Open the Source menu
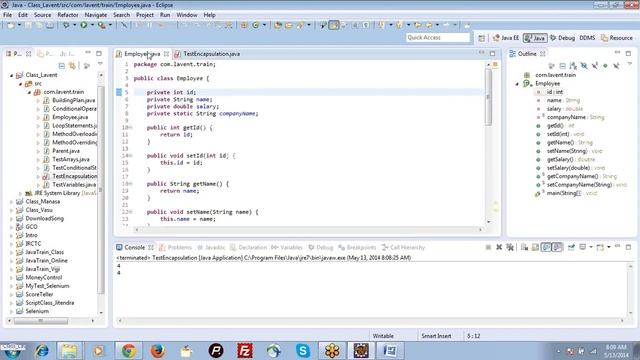This screenshot has height=360, width=640. click(x=42, y=15)
